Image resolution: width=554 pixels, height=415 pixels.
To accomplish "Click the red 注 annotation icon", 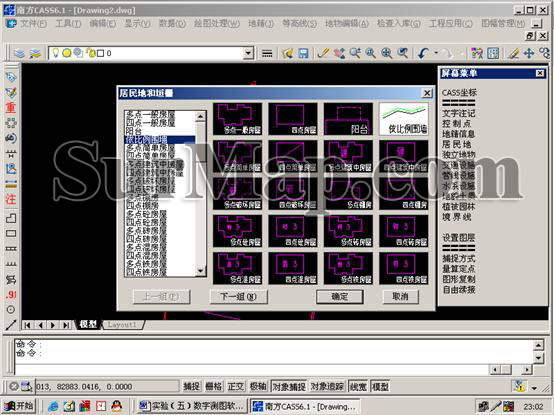I will [11, 200].
